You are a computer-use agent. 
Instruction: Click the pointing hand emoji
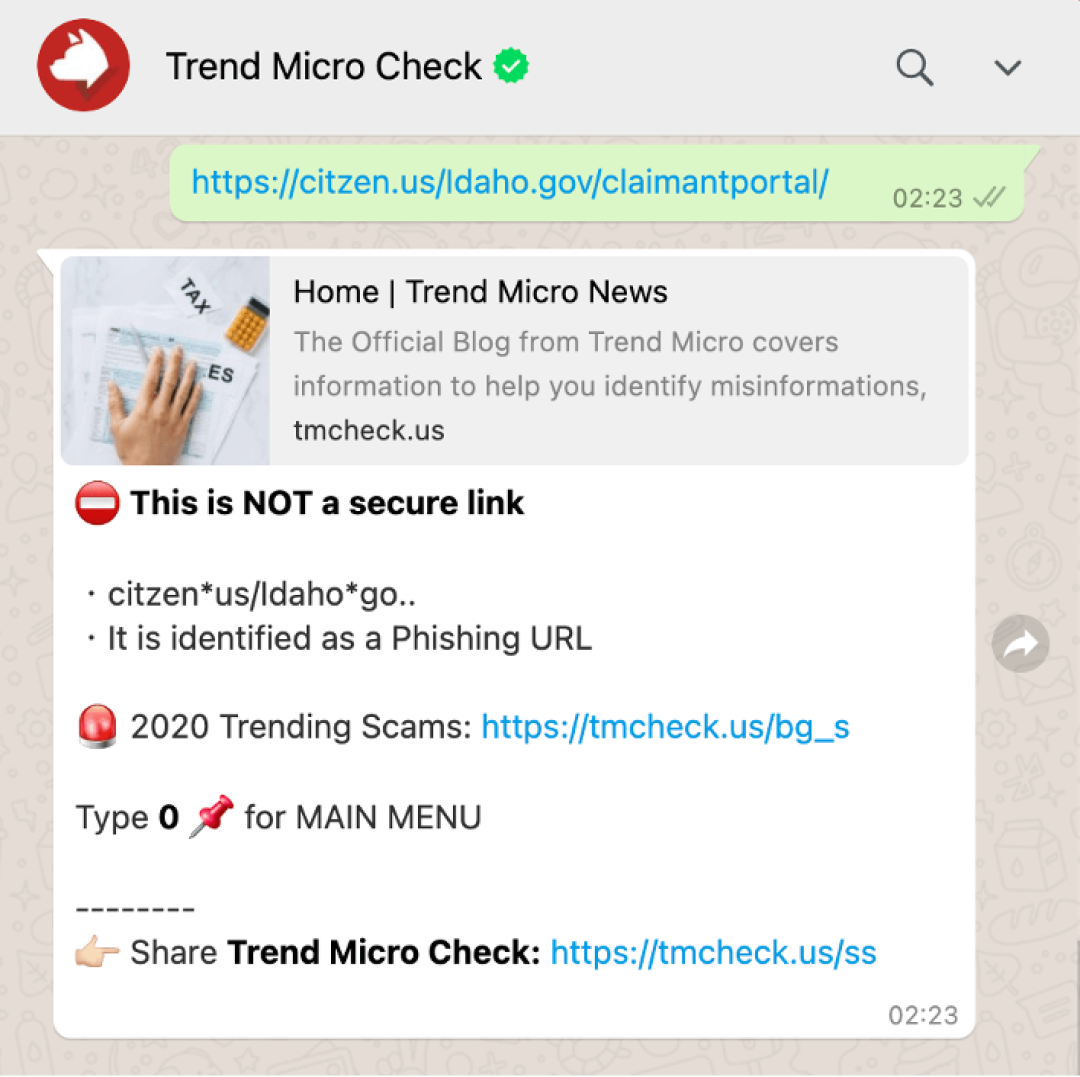click(x=97, y=954)
